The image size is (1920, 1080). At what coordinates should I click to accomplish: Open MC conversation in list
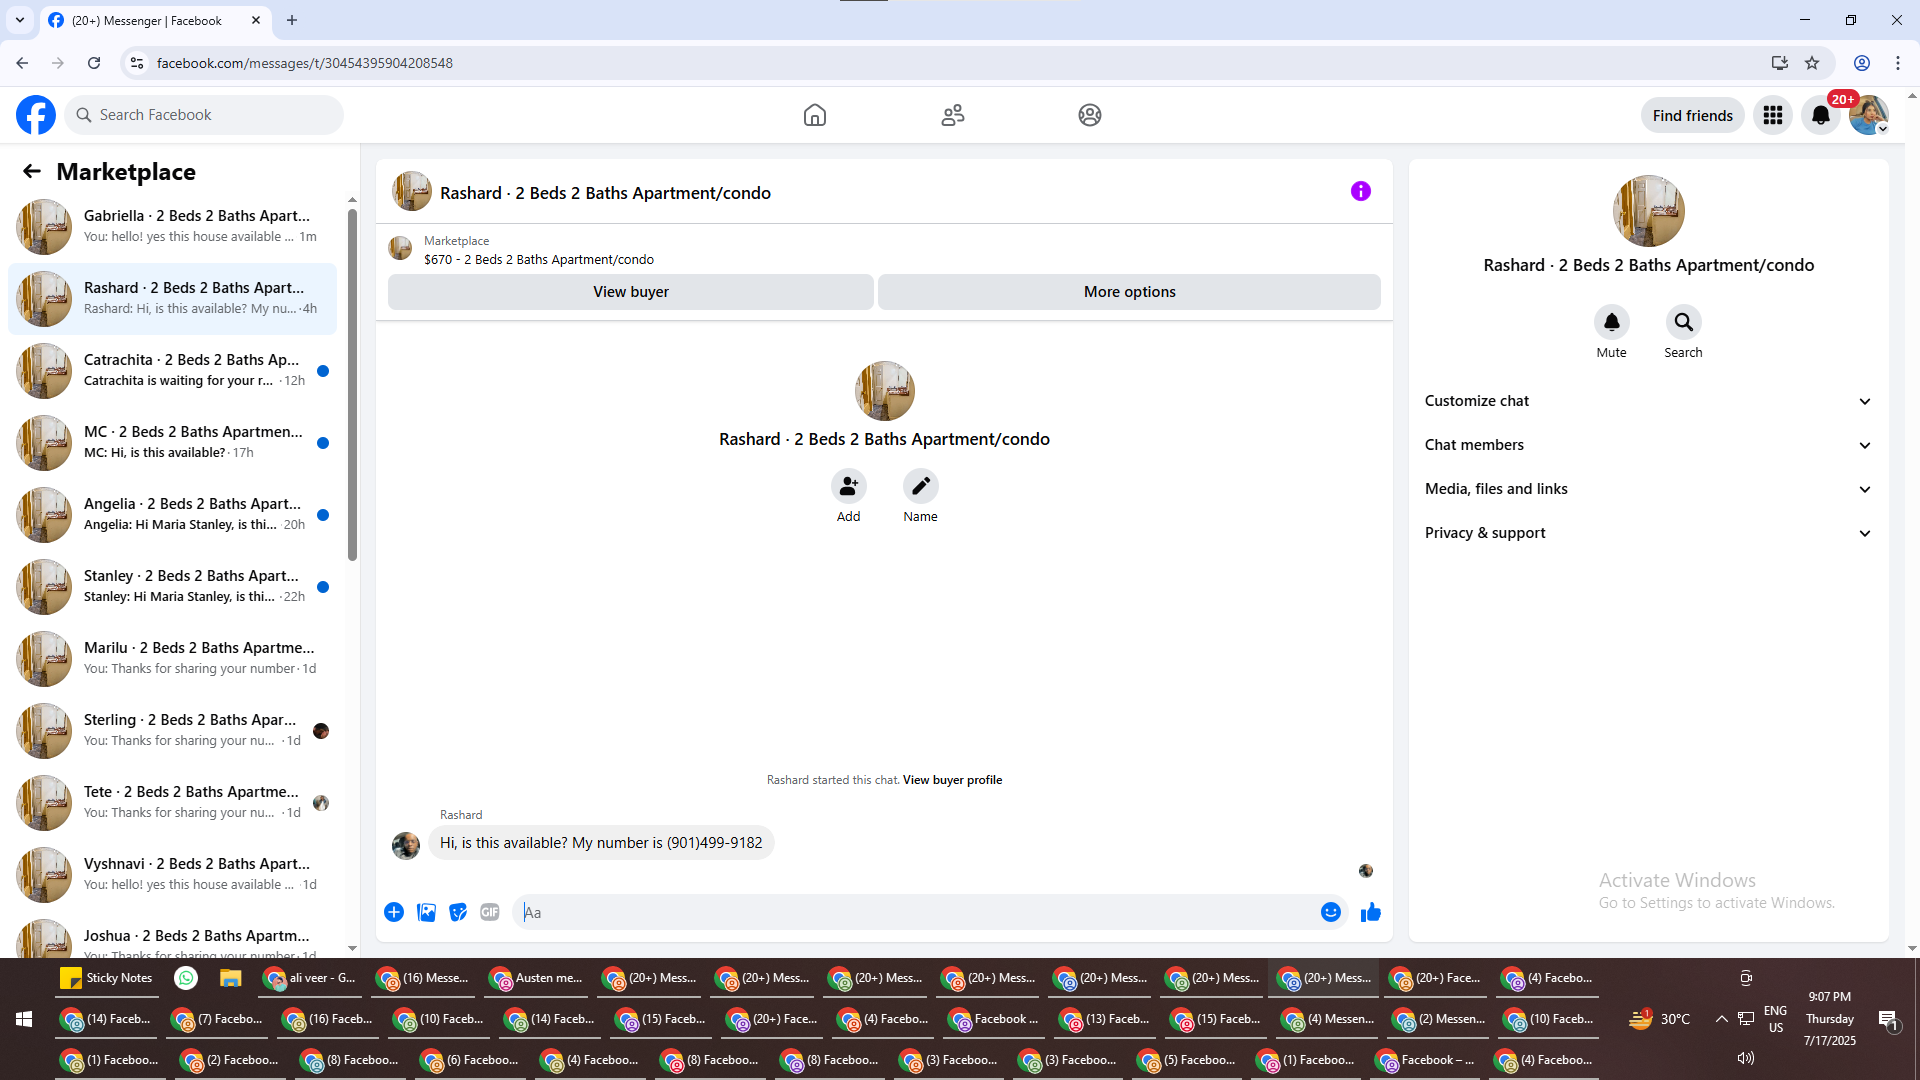[172, 443]
